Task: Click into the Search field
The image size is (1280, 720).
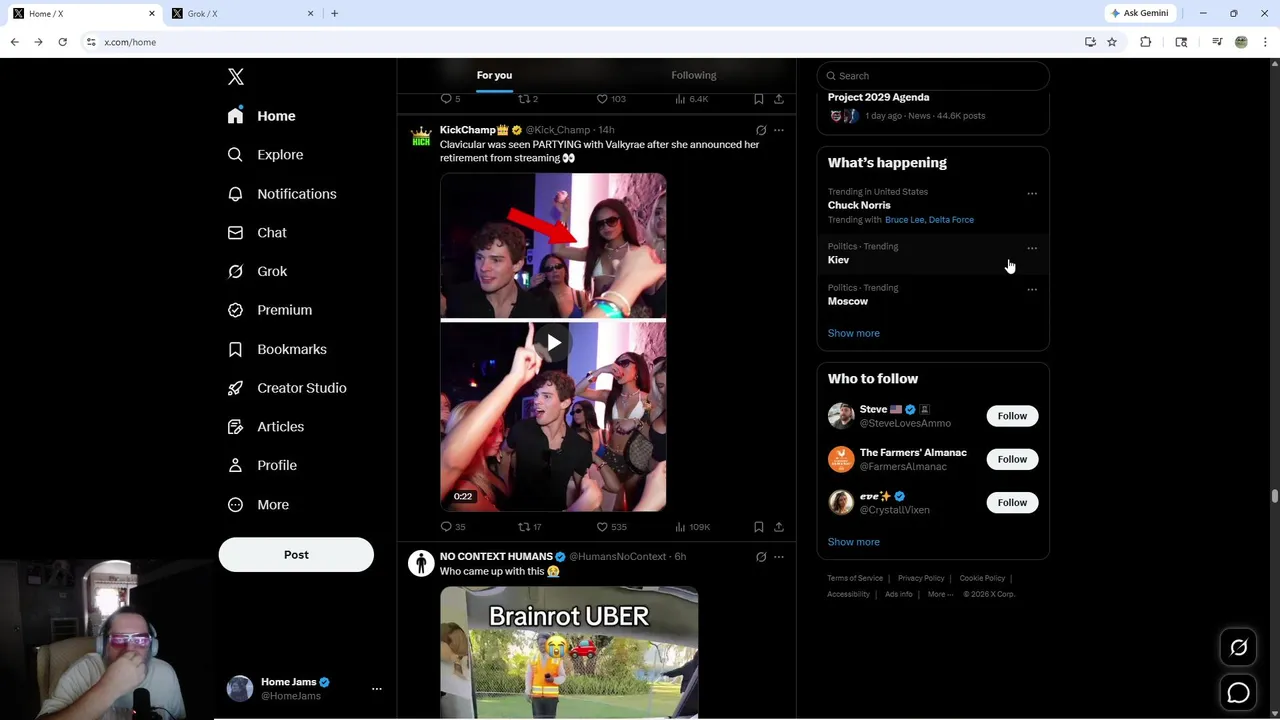Action: [933, 76]
